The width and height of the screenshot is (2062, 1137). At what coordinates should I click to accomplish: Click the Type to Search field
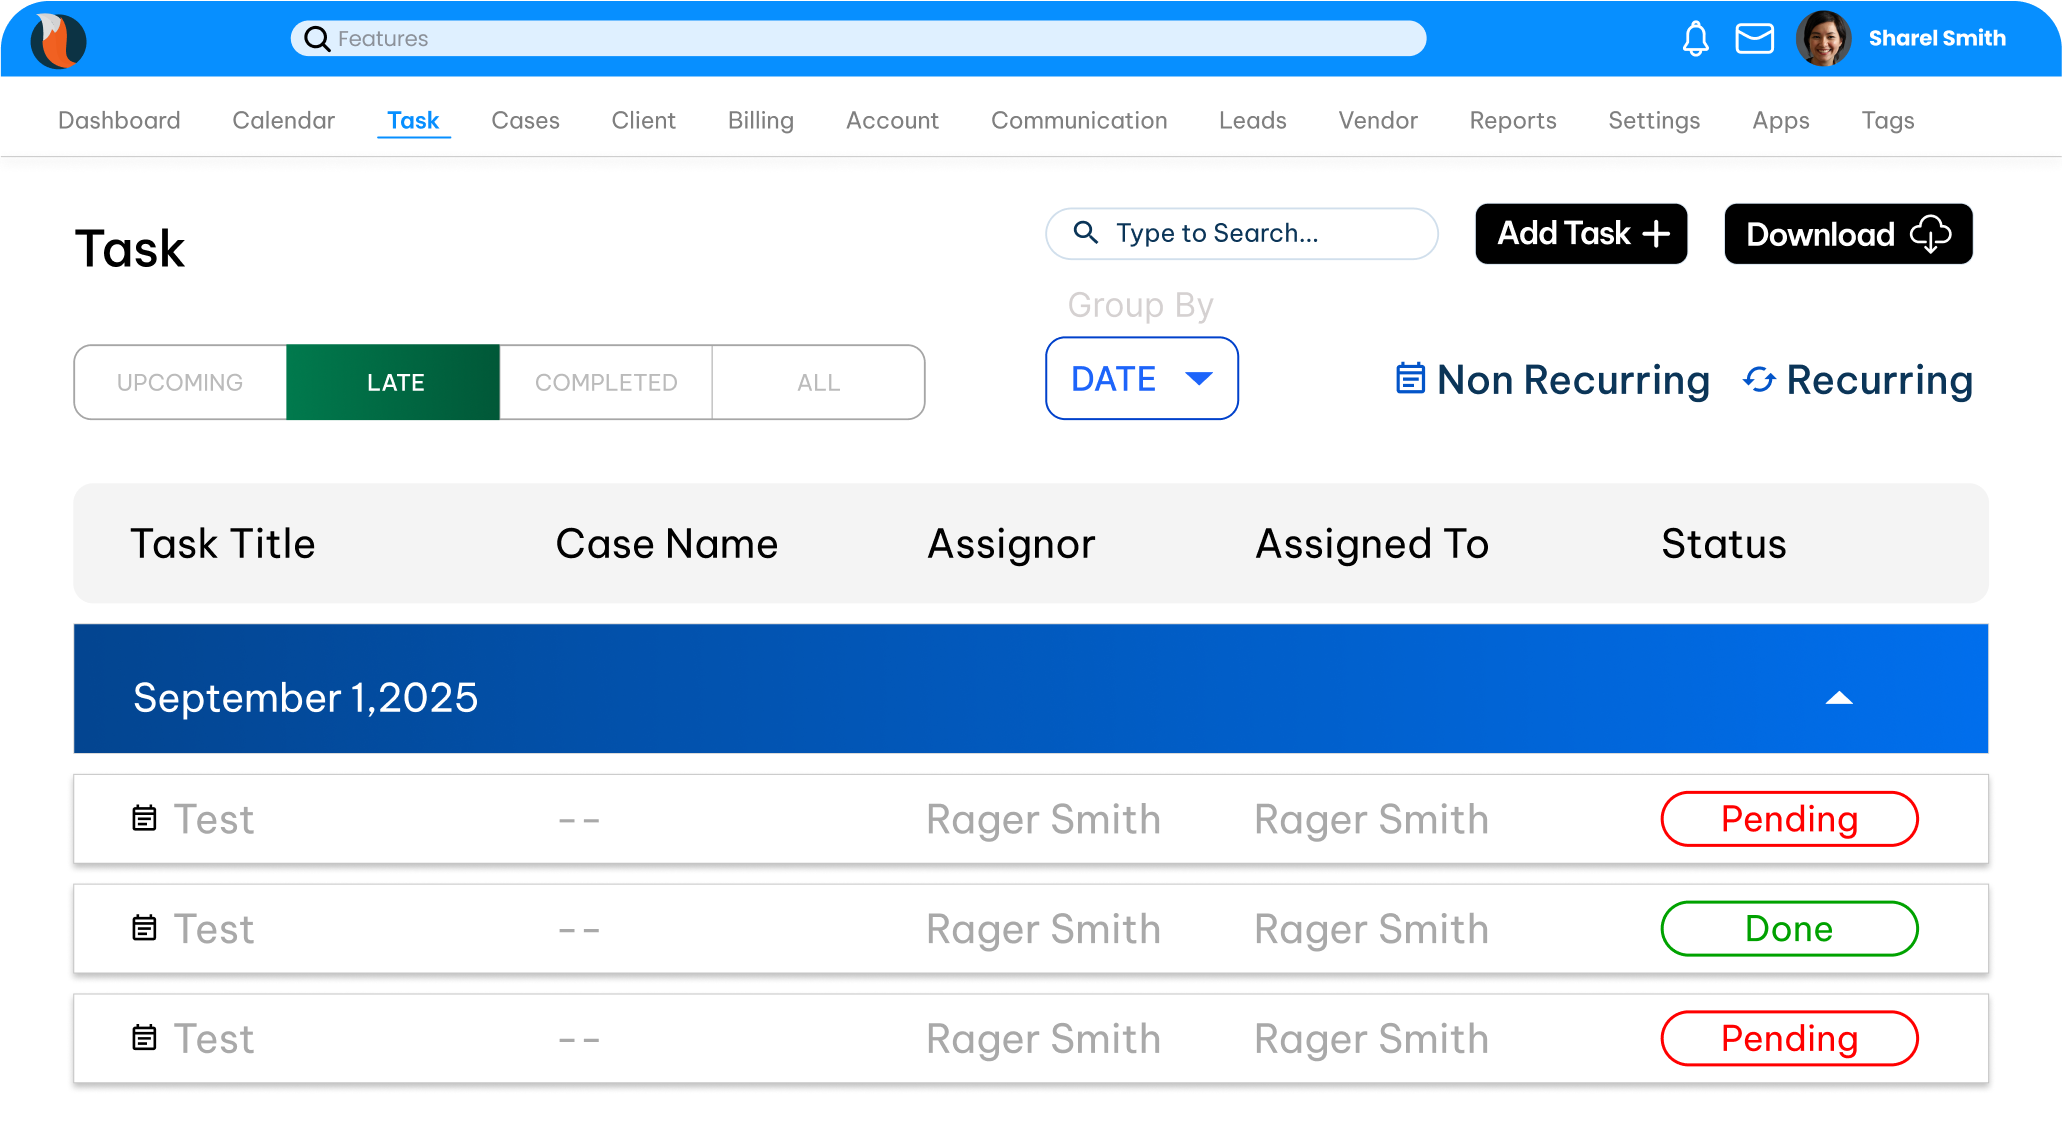click(1241, 233)
